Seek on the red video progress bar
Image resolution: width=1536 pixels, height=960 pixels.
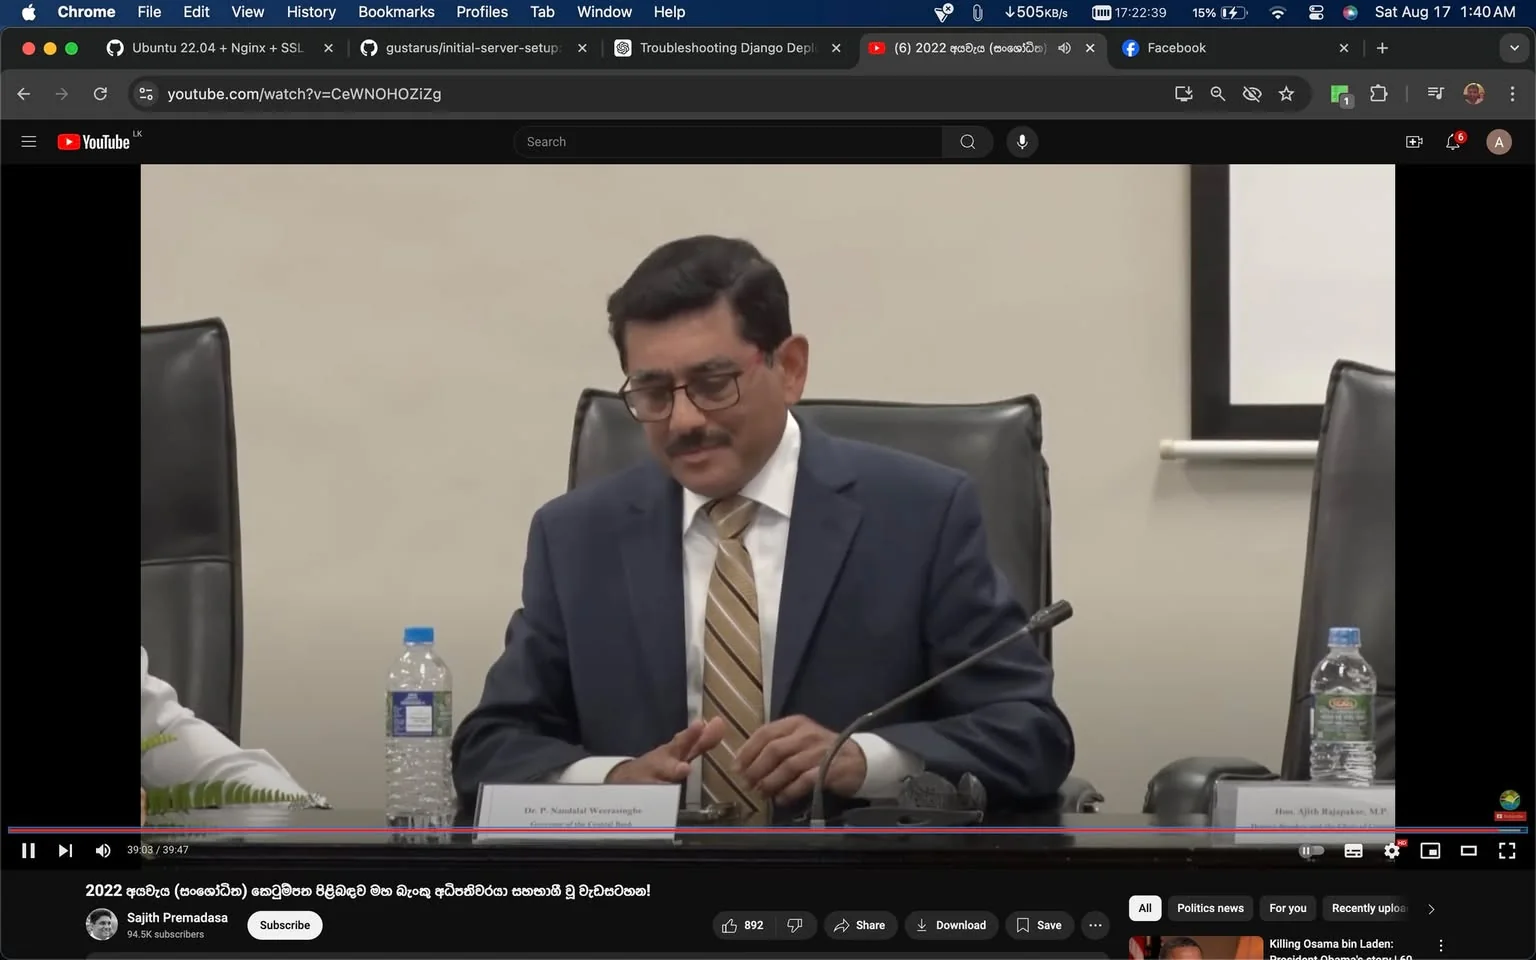coord(768,830)
